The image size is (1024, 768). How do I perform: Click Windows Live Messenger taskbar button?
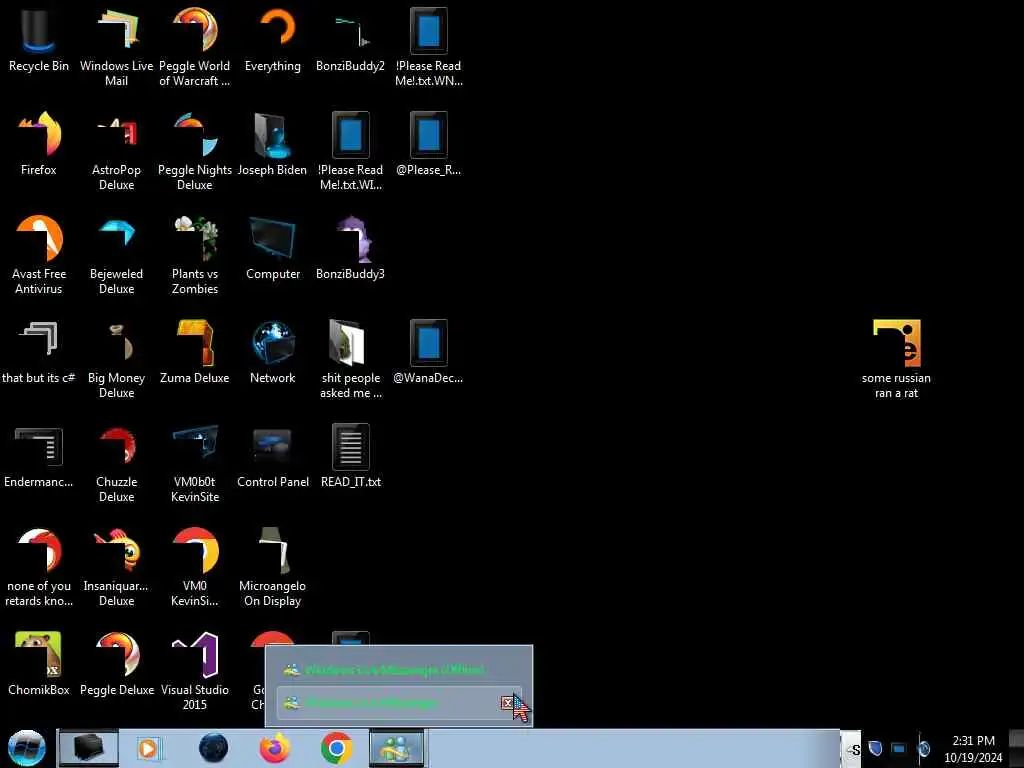click(397, 748)
